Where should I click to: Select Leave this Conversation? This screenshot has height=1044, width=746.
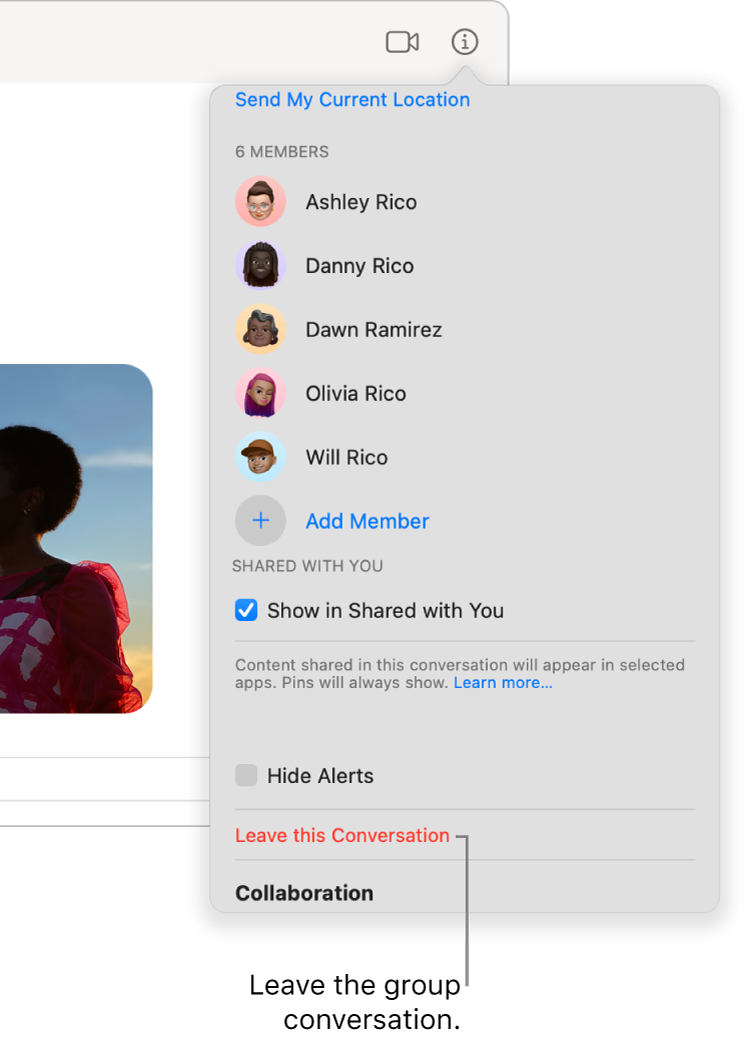click(x=342, y=835)
